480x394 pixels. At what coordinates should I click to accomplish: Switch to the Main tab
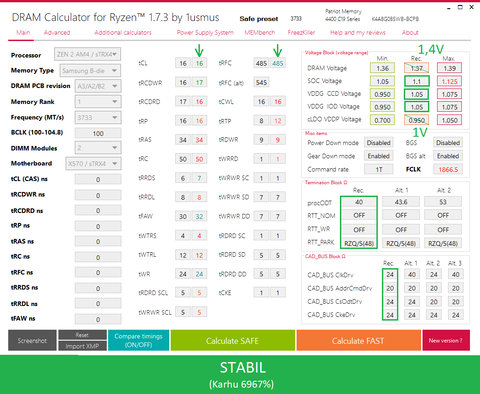click(23, 32)
